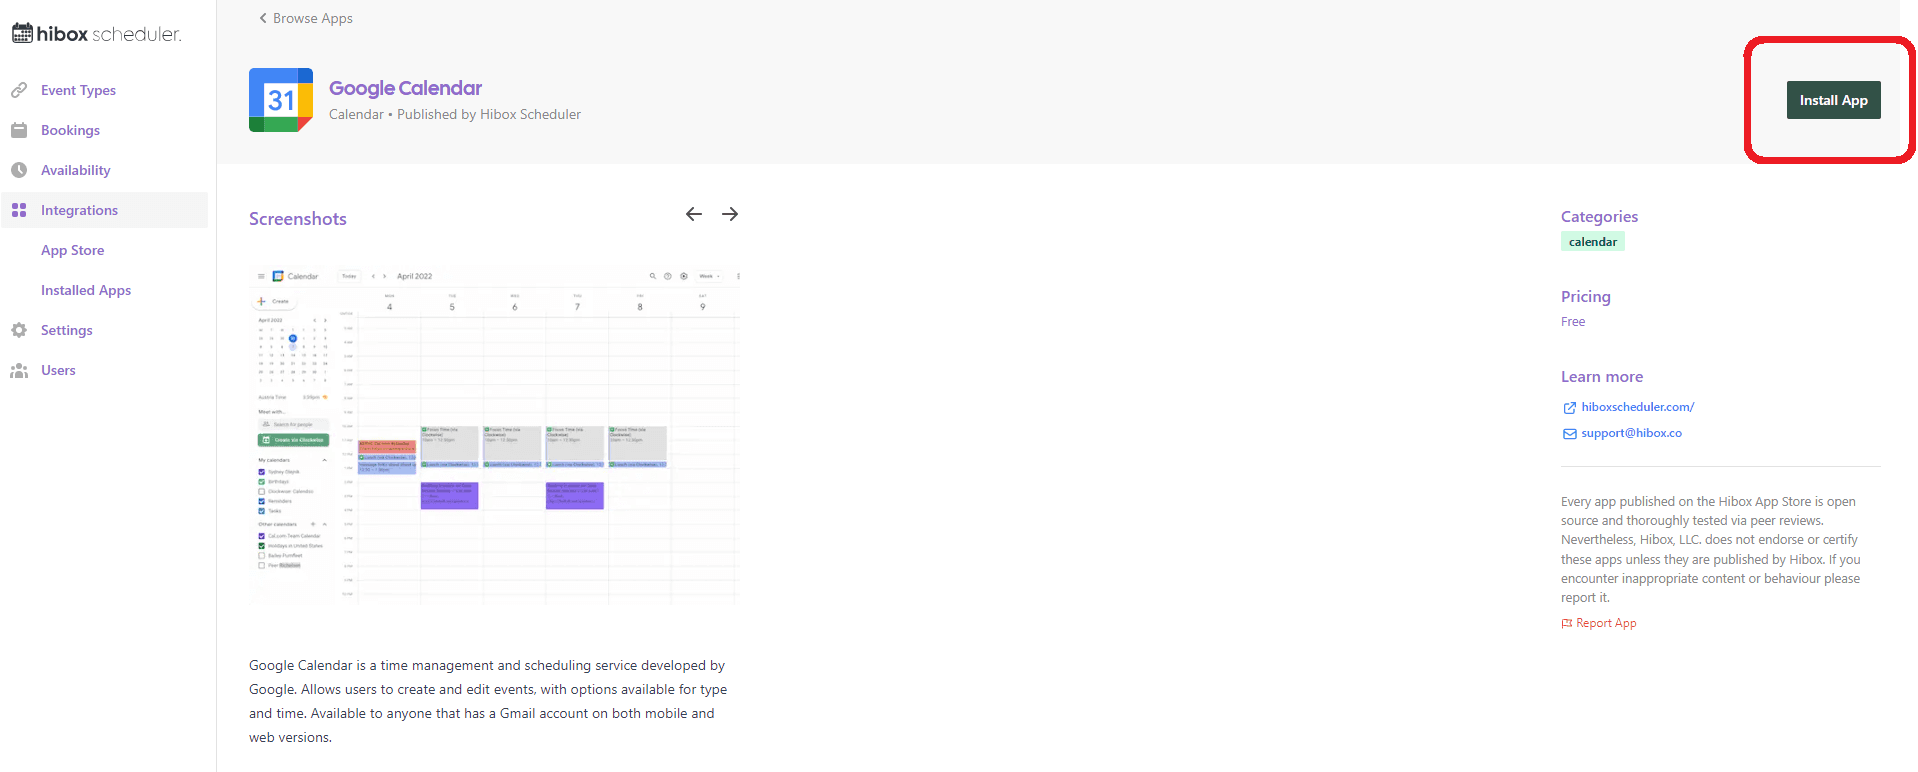Select the calendar category tag
Image resolution: width=1918 pixels, height=772 pixels.
(x=1592, y=242)
